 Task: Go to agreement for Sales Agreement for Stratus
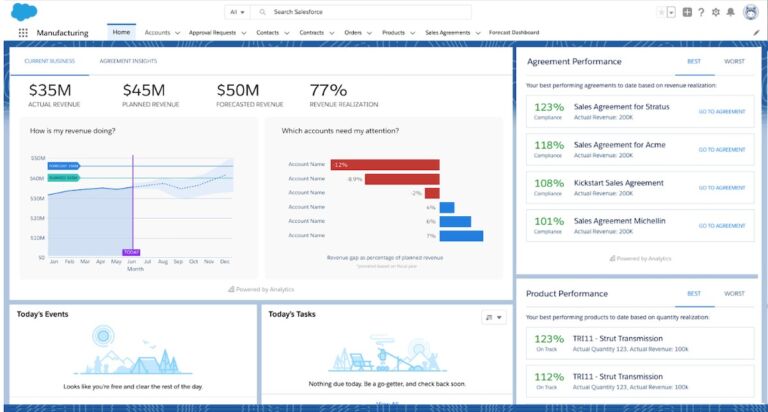[722, 111]
